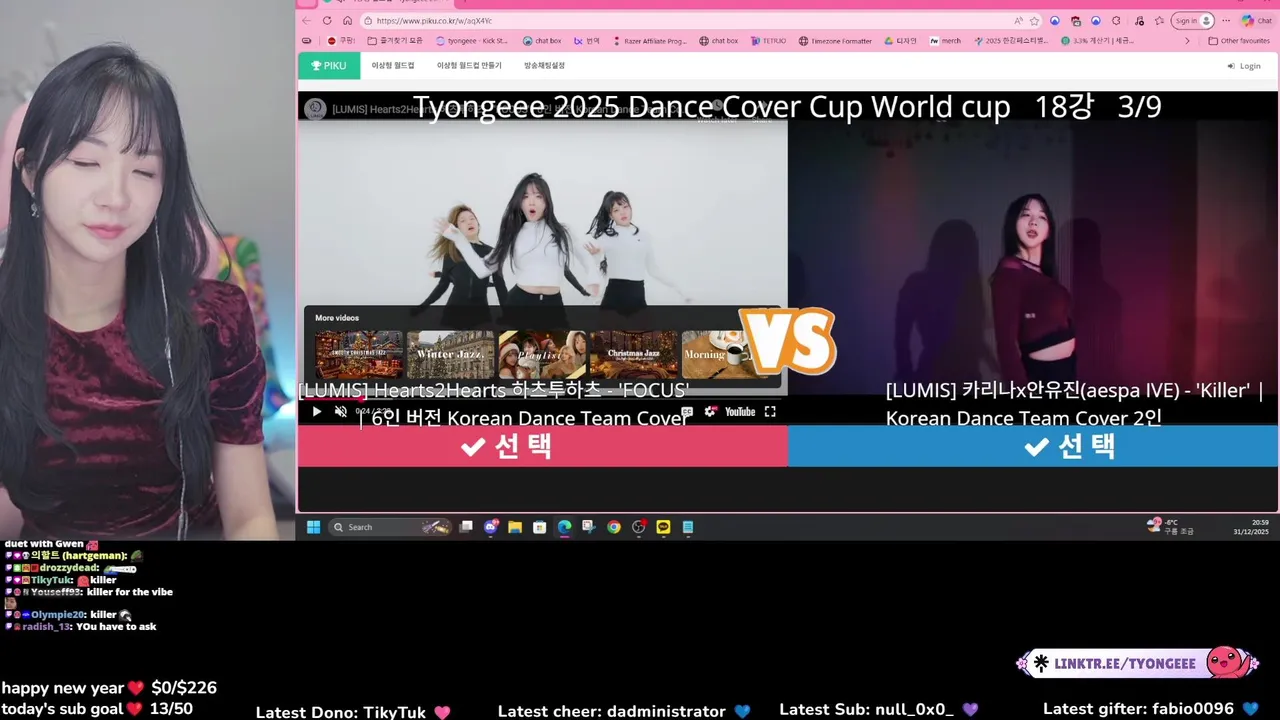Image resolution: width=1280 pixels, height=720 pixels.
Task: Play the left YouTube video
Action: (x=317, y=412)
